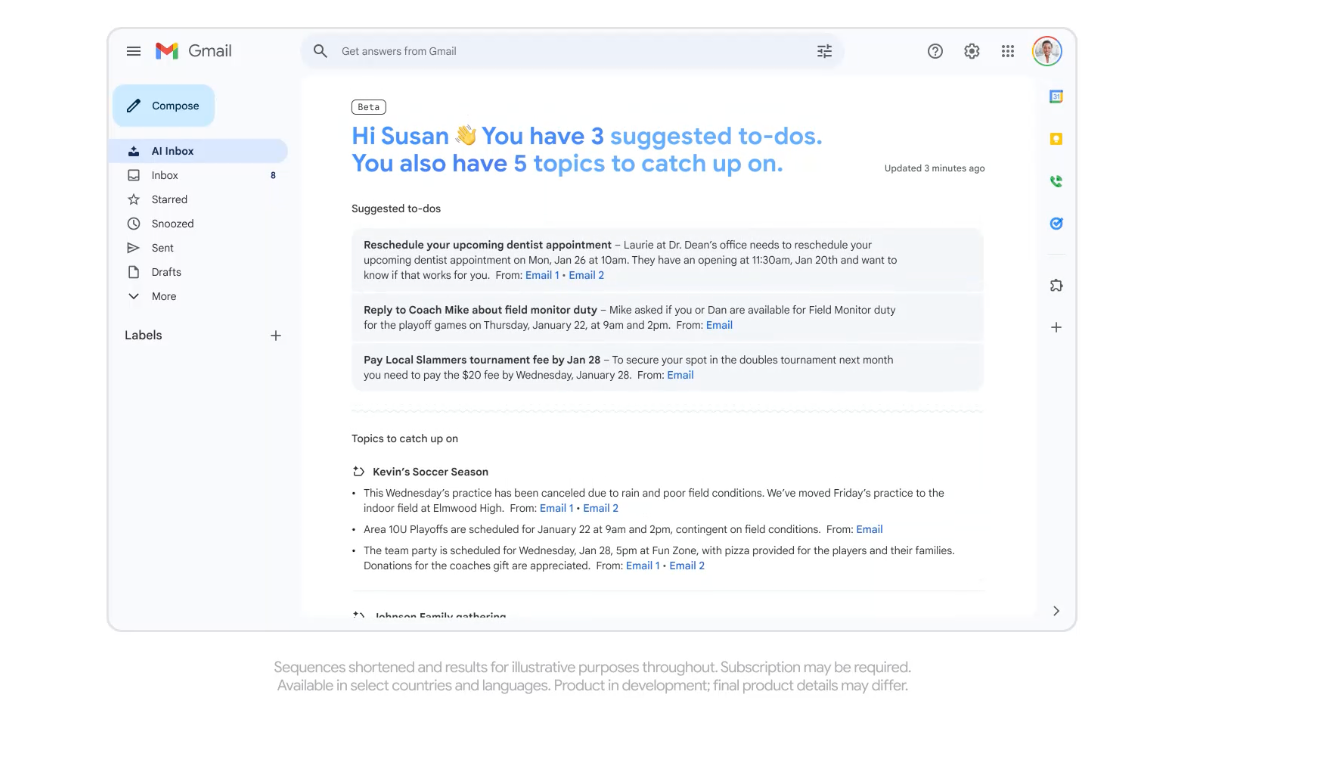Screen dimensions: 1326x762
Task: Click the search magnifier icon
Action: [320, 51]
